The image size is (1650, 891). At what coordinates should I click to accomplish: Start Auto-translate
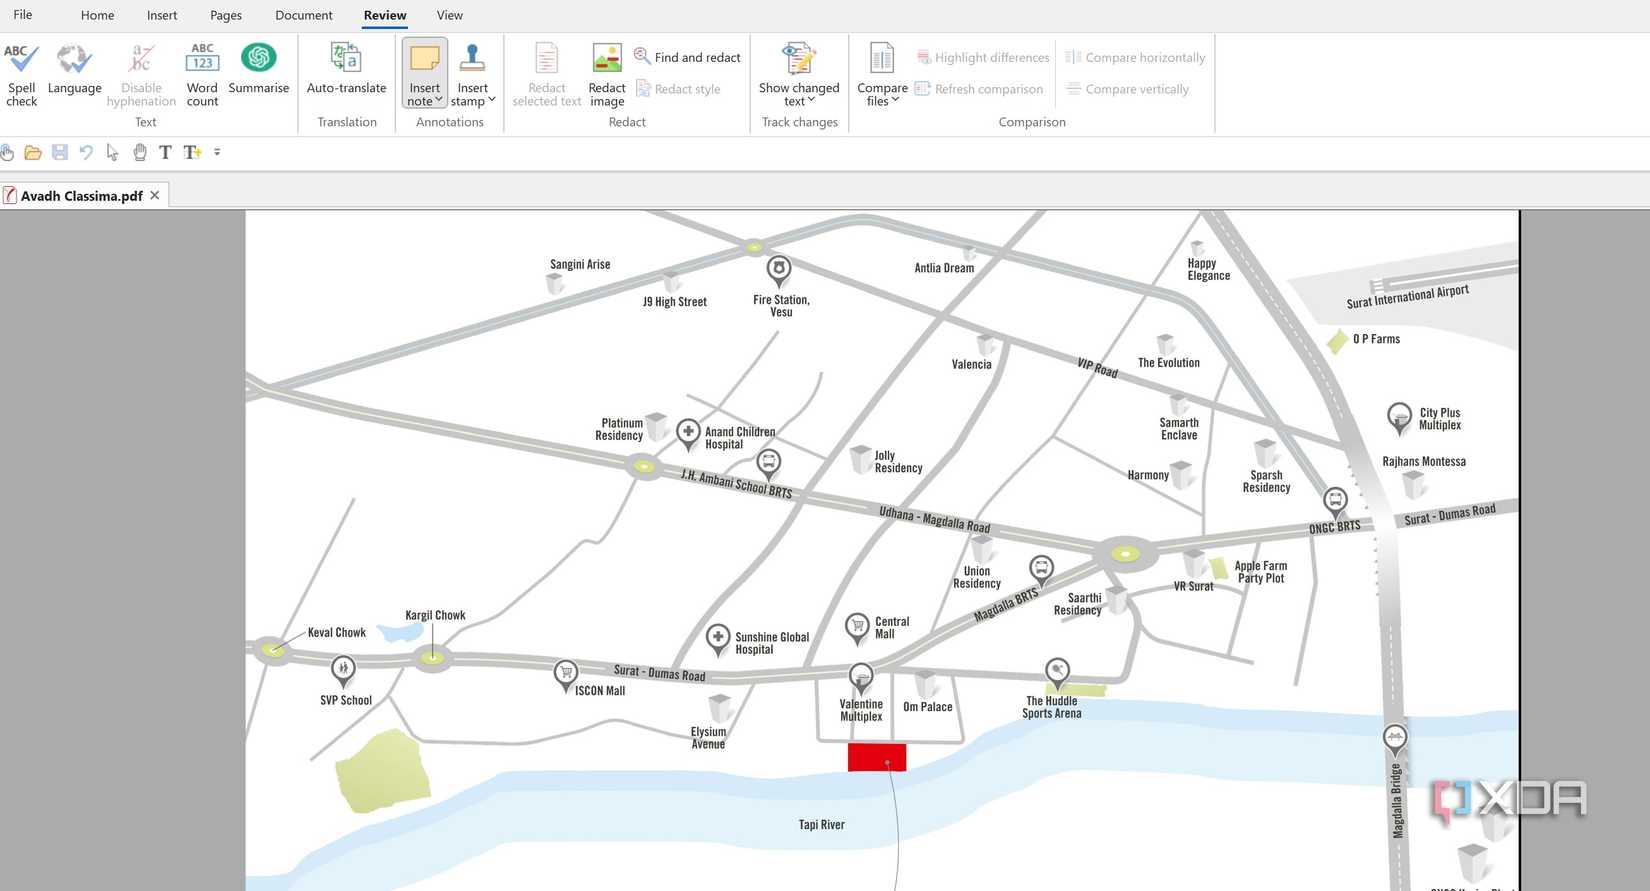346,70
